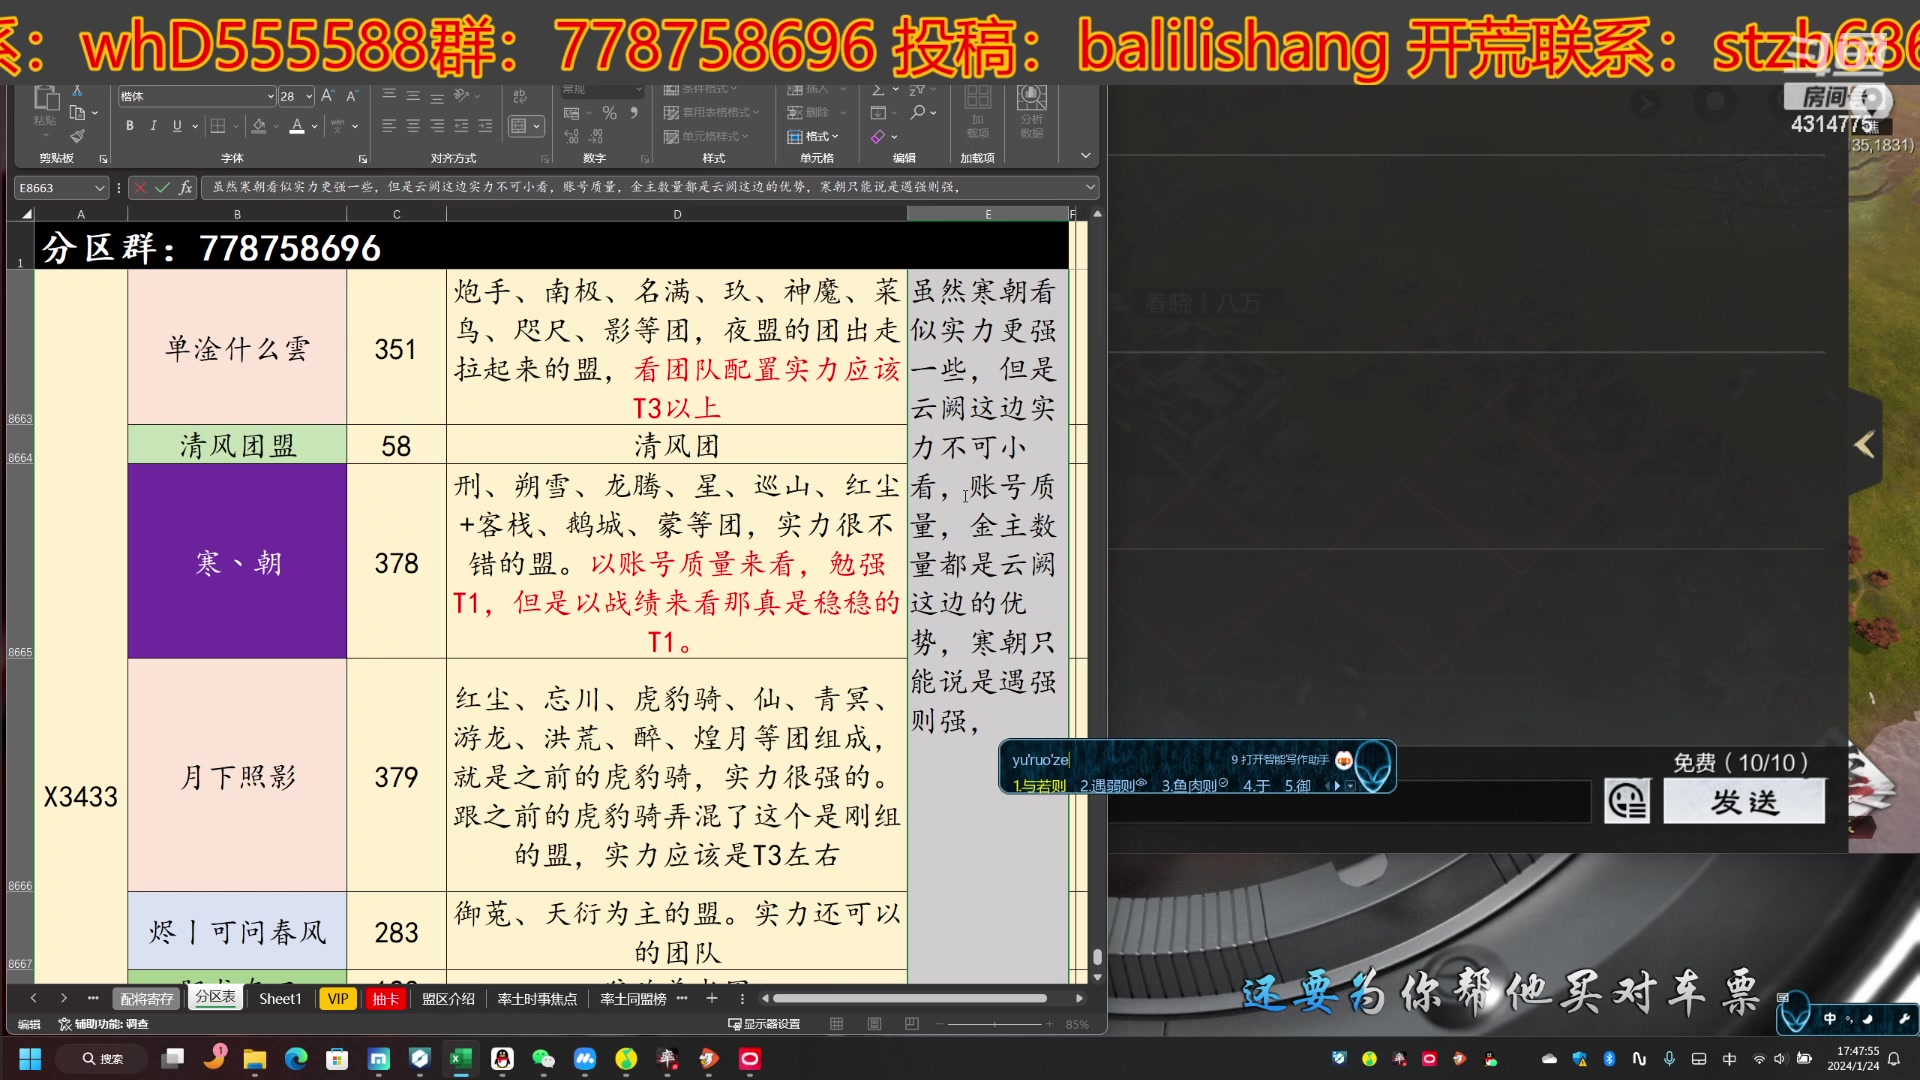Image resolution: width=1920 pixels, height=1080 pixels.
Task: Toggle Italic formatting
Action: 153,126
